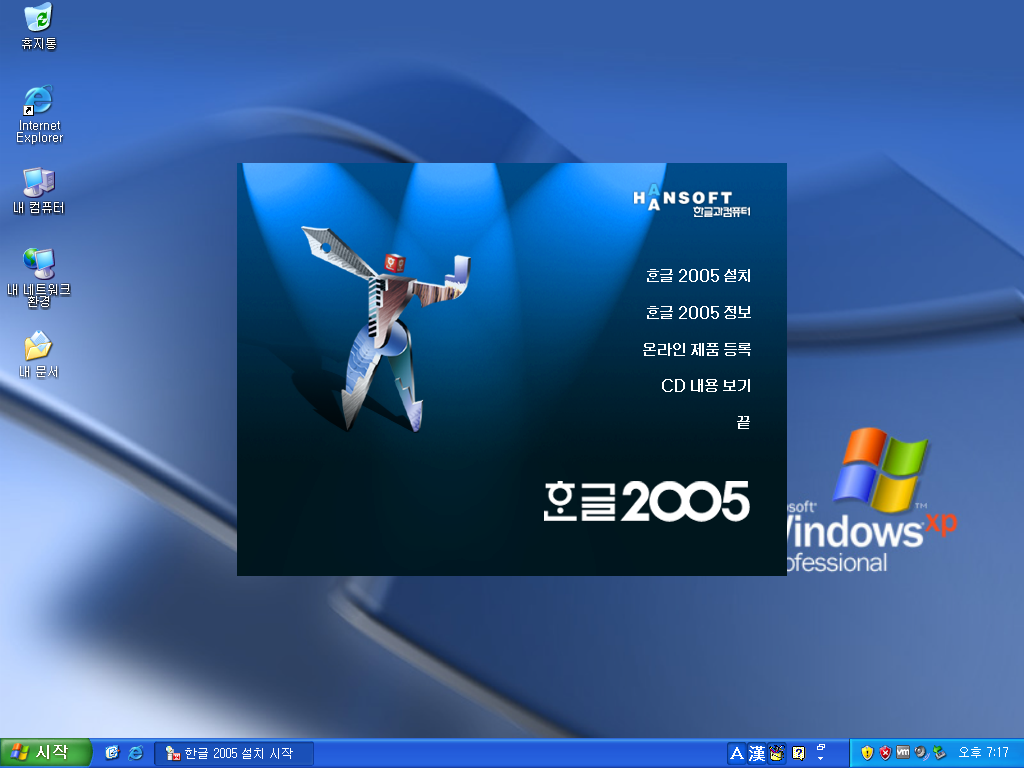Click the VMware Tools tray icon
Screen dimensions: 1024x768
[x=903, y=753]
